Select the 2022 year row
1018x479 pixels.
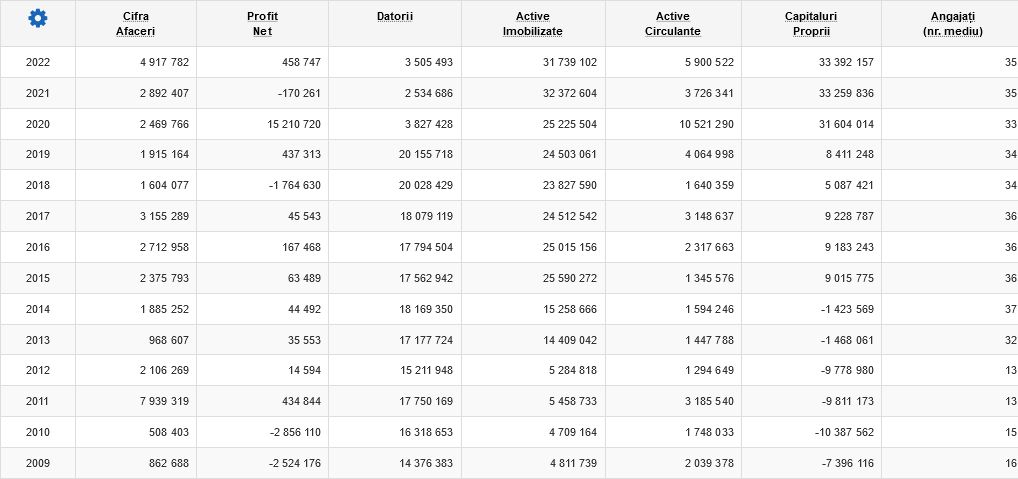pos(509,62)
